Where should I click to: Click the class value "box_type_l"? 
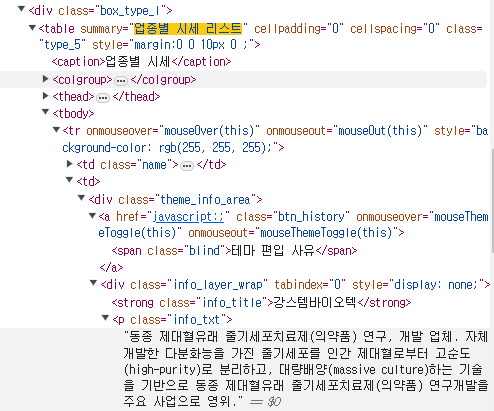(130, 11)
